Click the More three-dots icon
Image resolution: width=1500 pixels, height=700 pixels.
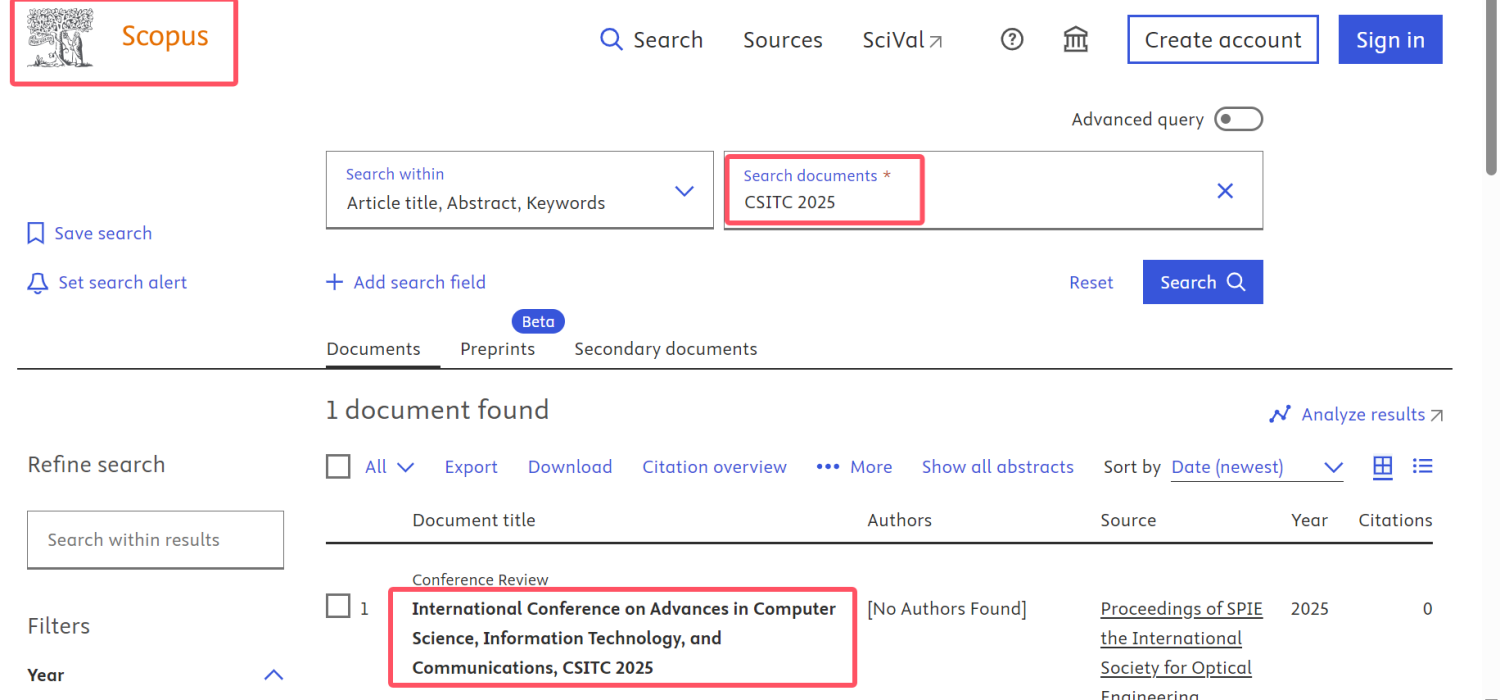[x=828, y=467]
